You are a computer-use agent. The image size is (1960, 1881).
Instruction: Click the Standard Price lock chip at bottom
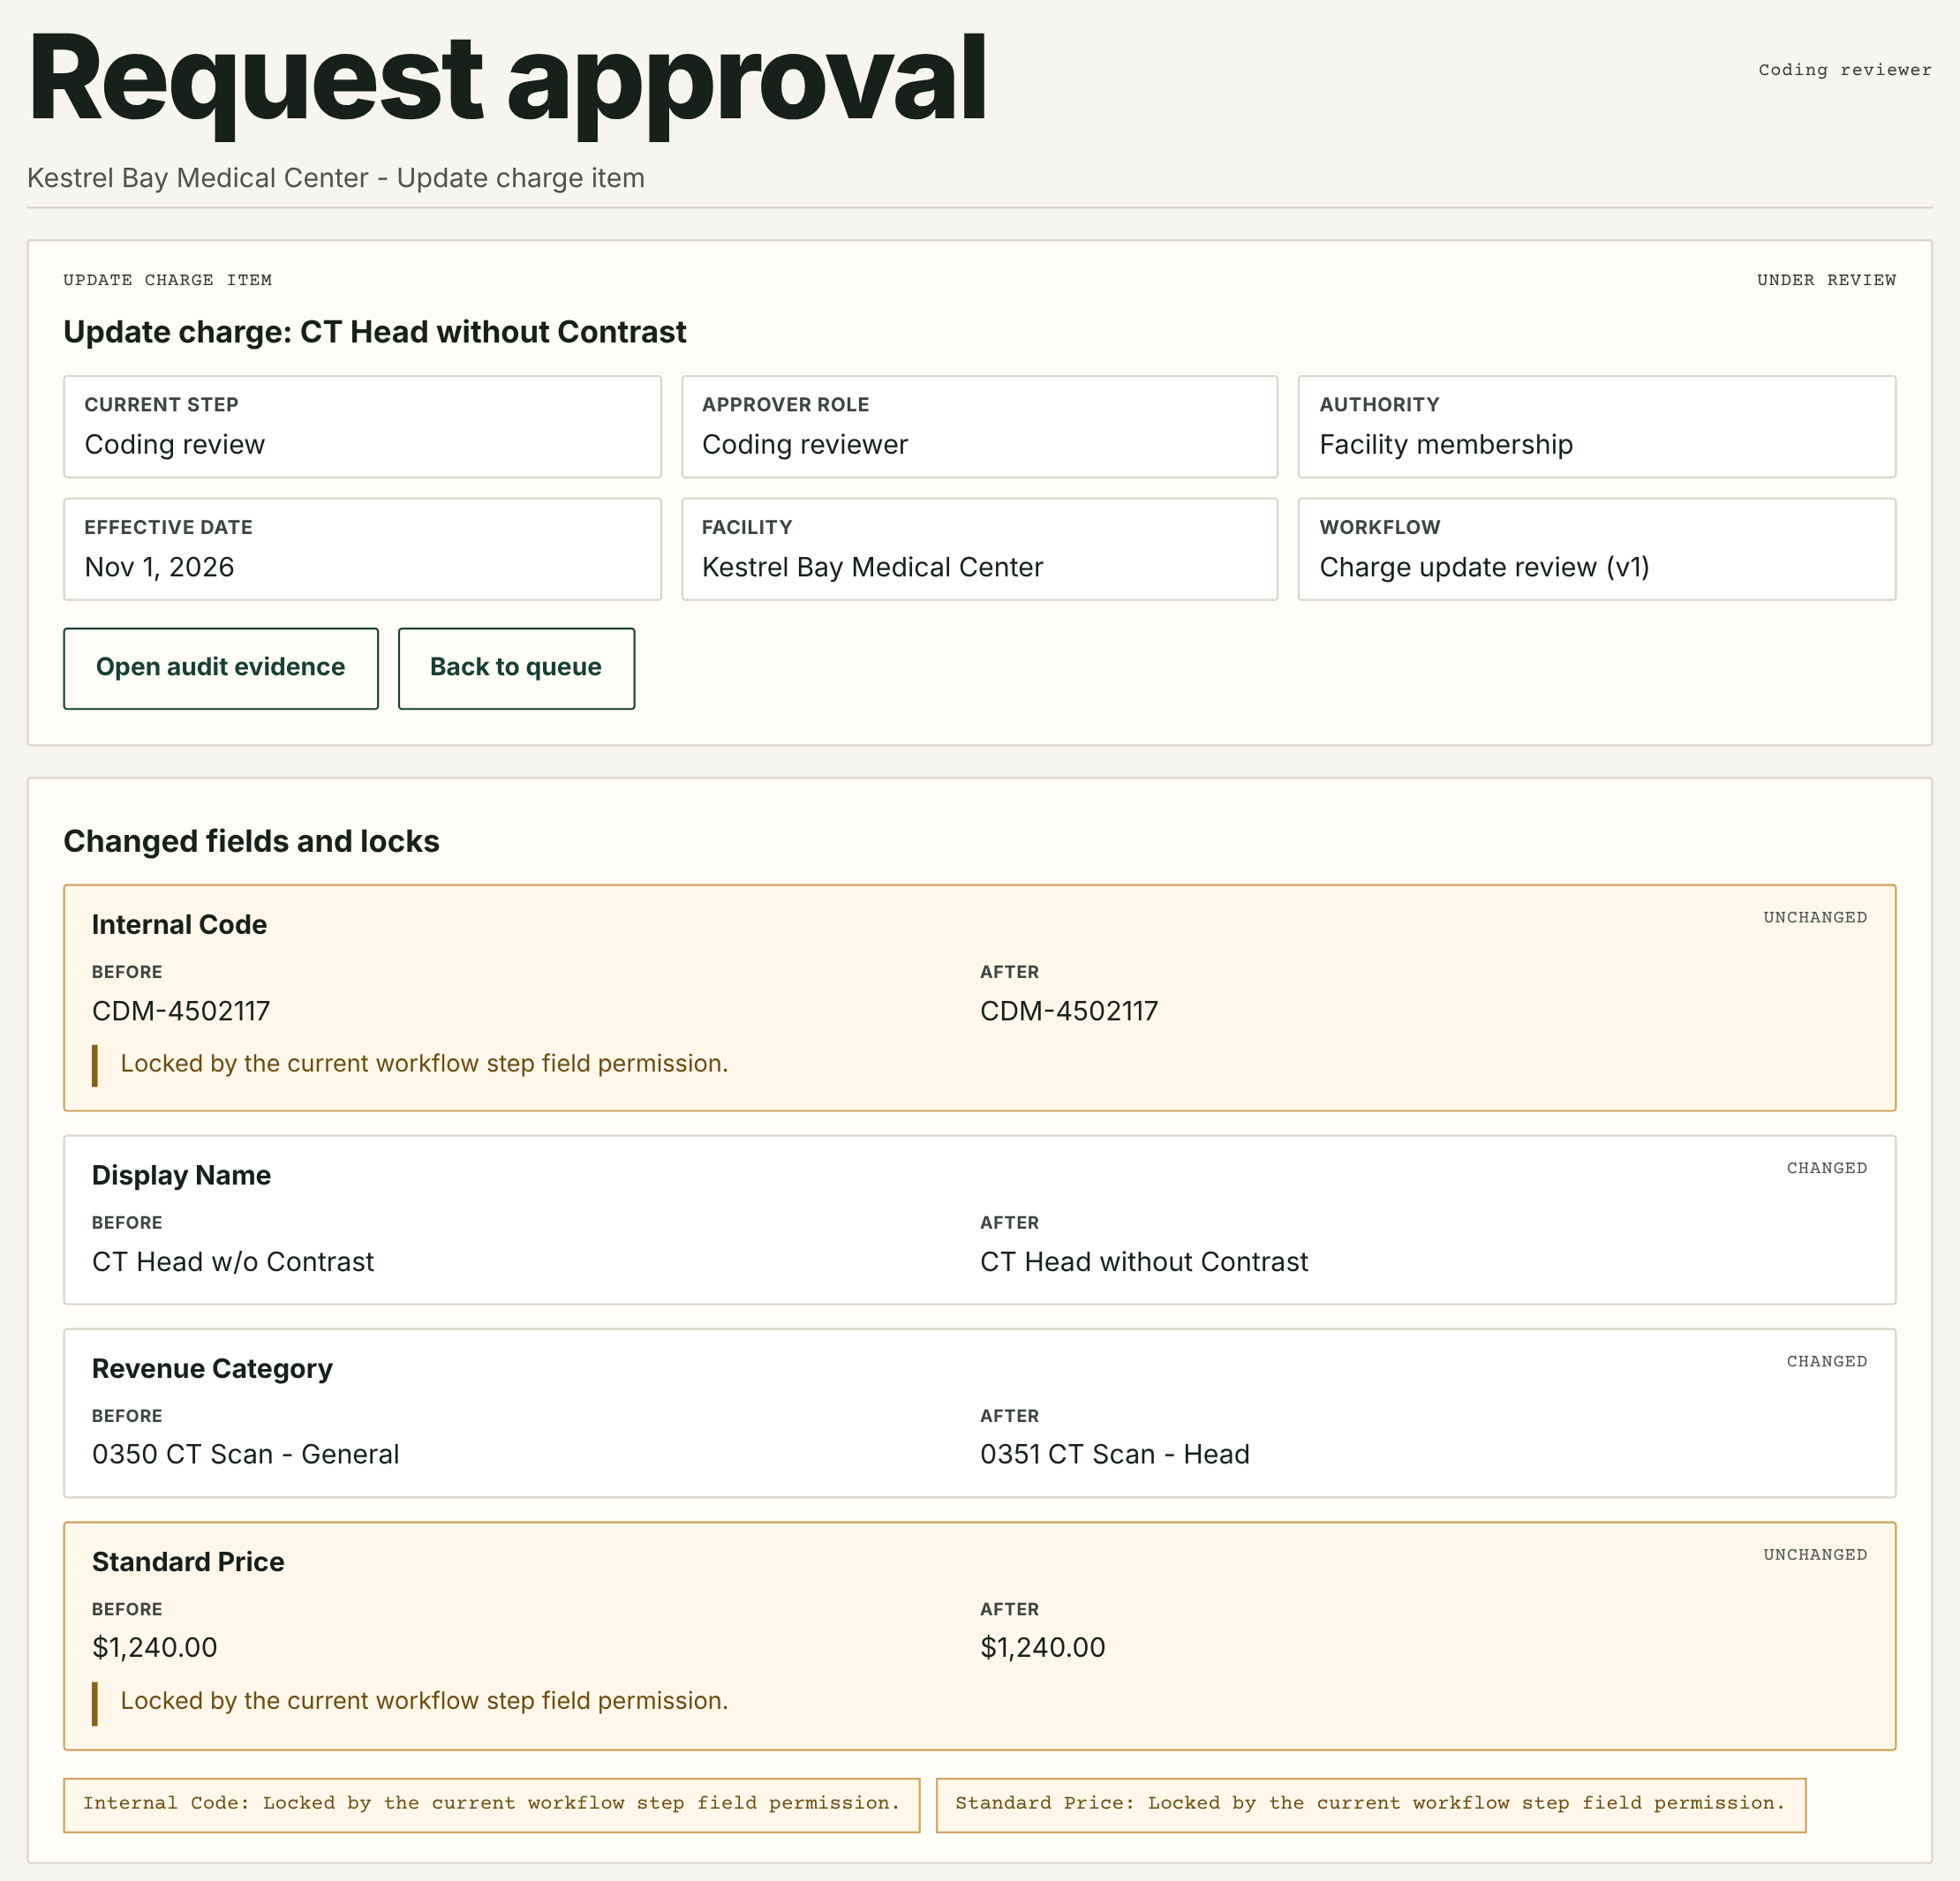pyautogui.click(x=1370, y=1805)
